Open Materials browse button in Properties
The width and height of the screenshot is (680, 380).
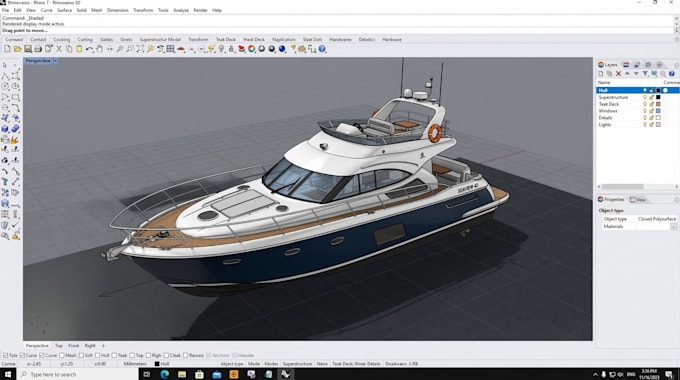click(x=673, y=226)
